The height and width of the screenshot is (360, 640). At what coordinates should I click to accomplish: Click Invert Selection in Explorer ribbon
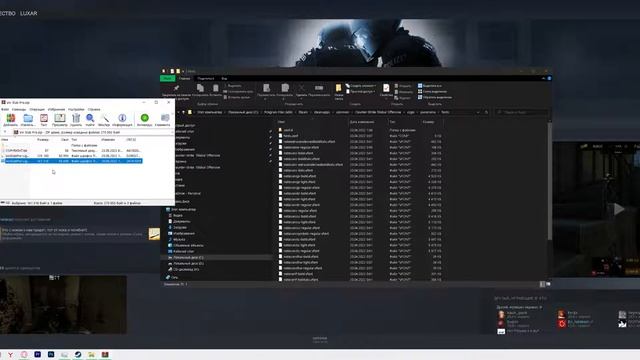[434, 97]
